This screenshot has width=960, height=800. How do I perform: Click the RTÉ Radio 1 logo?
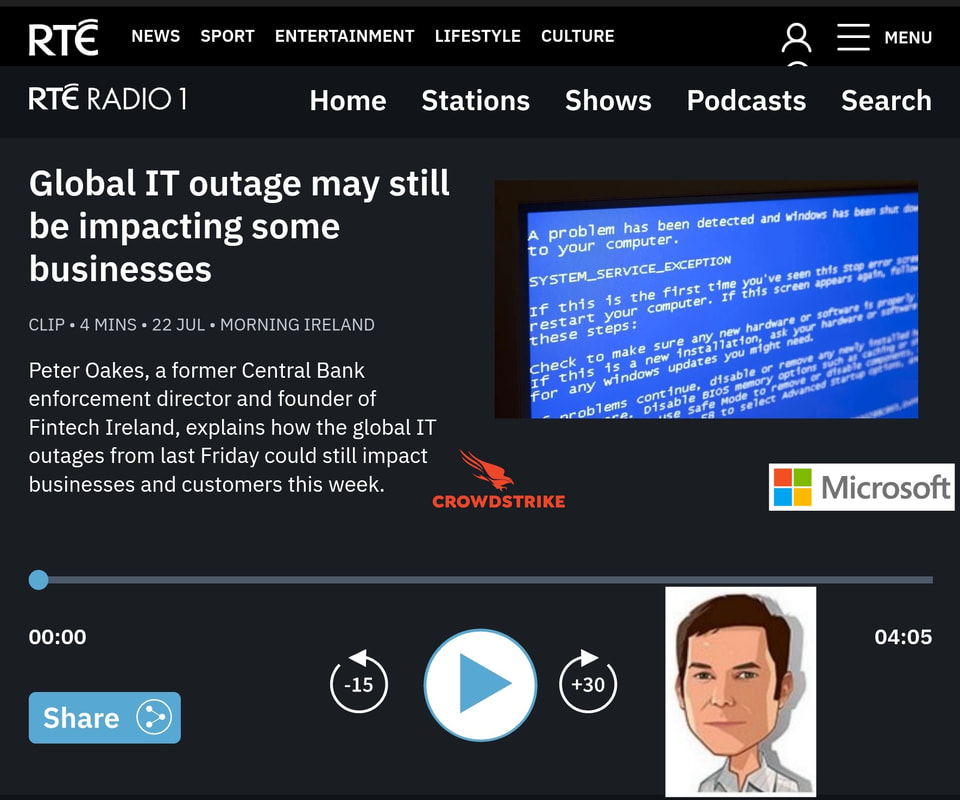click(x=108, y=99)
